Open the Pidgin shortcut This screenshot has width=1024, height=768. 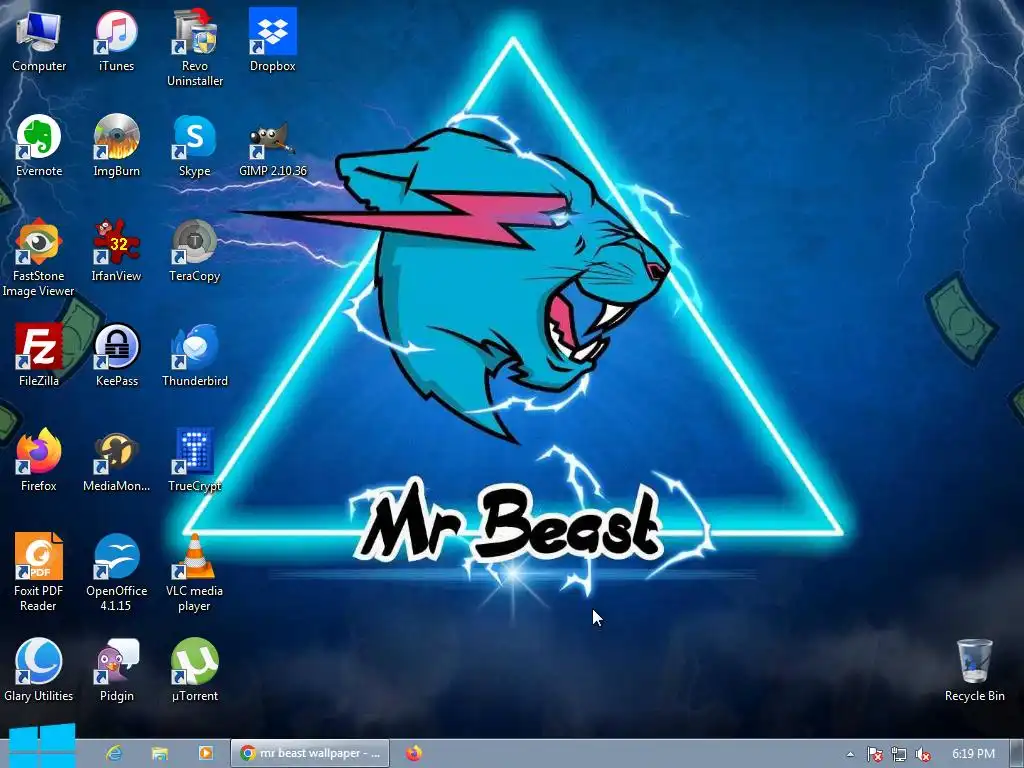pos(116,670)
